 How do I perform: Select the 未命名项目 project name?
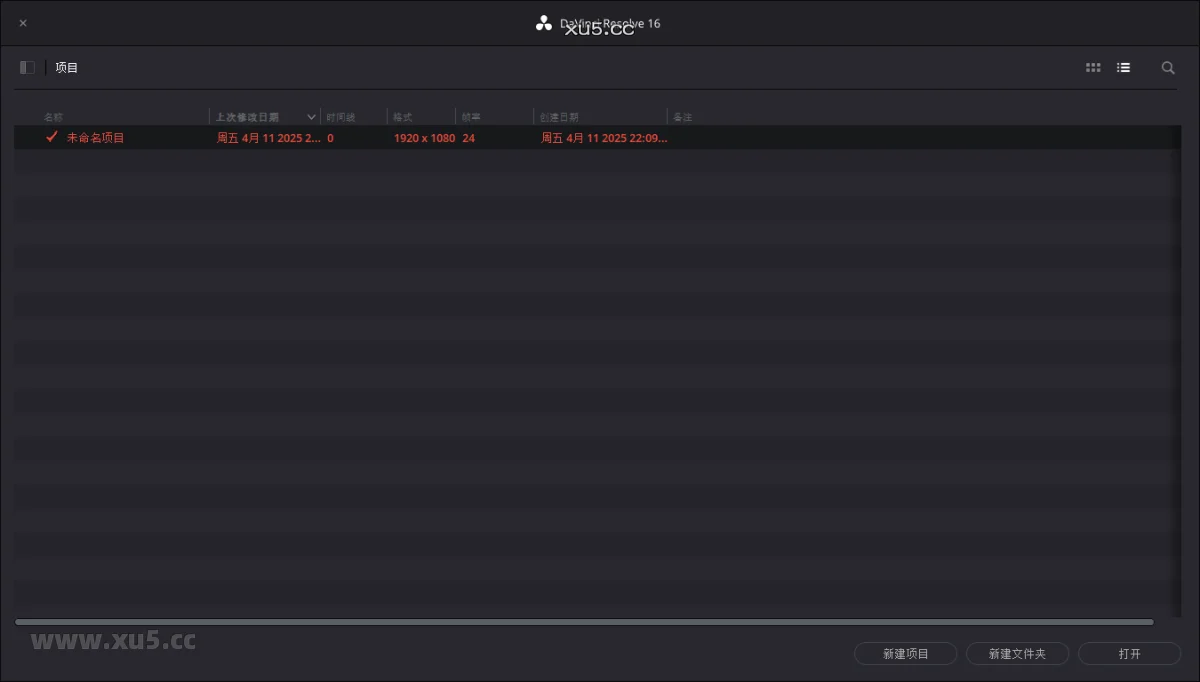pyautogui.click(x=96, y=138)
